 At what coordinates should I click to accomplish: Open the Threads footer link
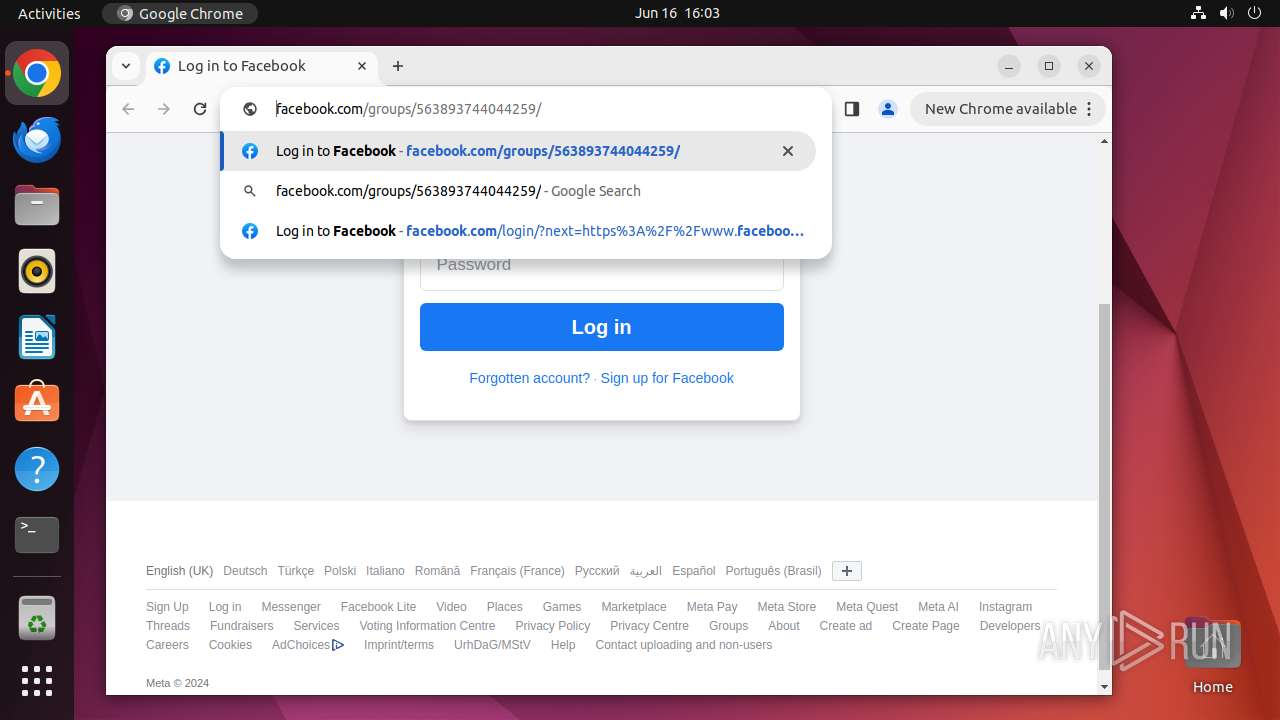pyautogui.click(x=168, y=626)
